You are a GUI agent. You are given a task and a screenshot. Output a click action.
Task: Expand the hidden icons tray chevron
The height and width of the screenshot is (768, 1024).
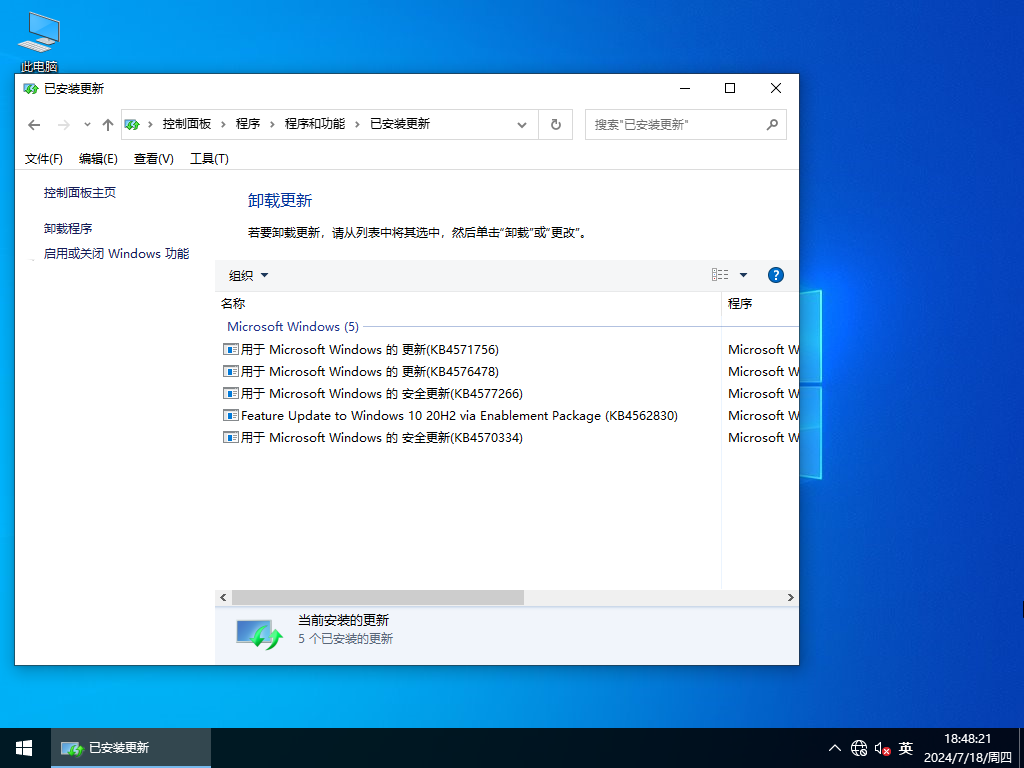point(834,747)
